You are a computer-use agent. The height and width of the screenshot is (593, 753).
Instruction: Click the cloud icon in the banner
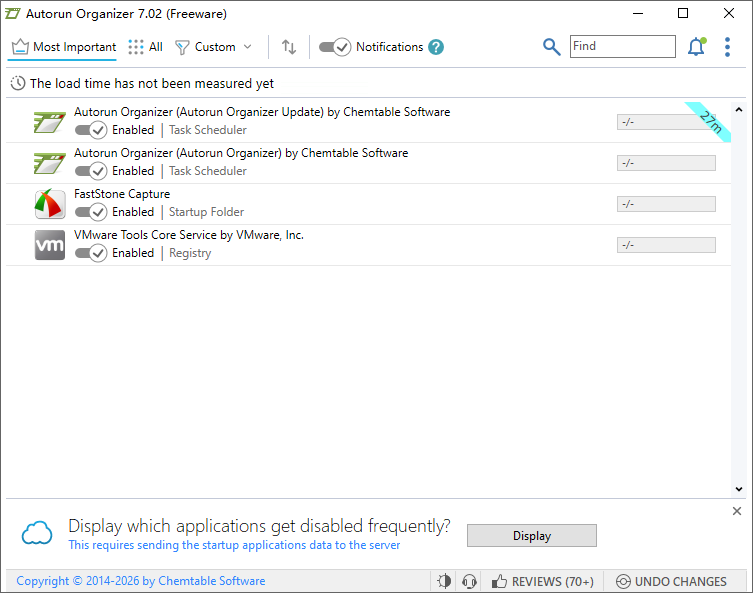(x=37, y=533)
